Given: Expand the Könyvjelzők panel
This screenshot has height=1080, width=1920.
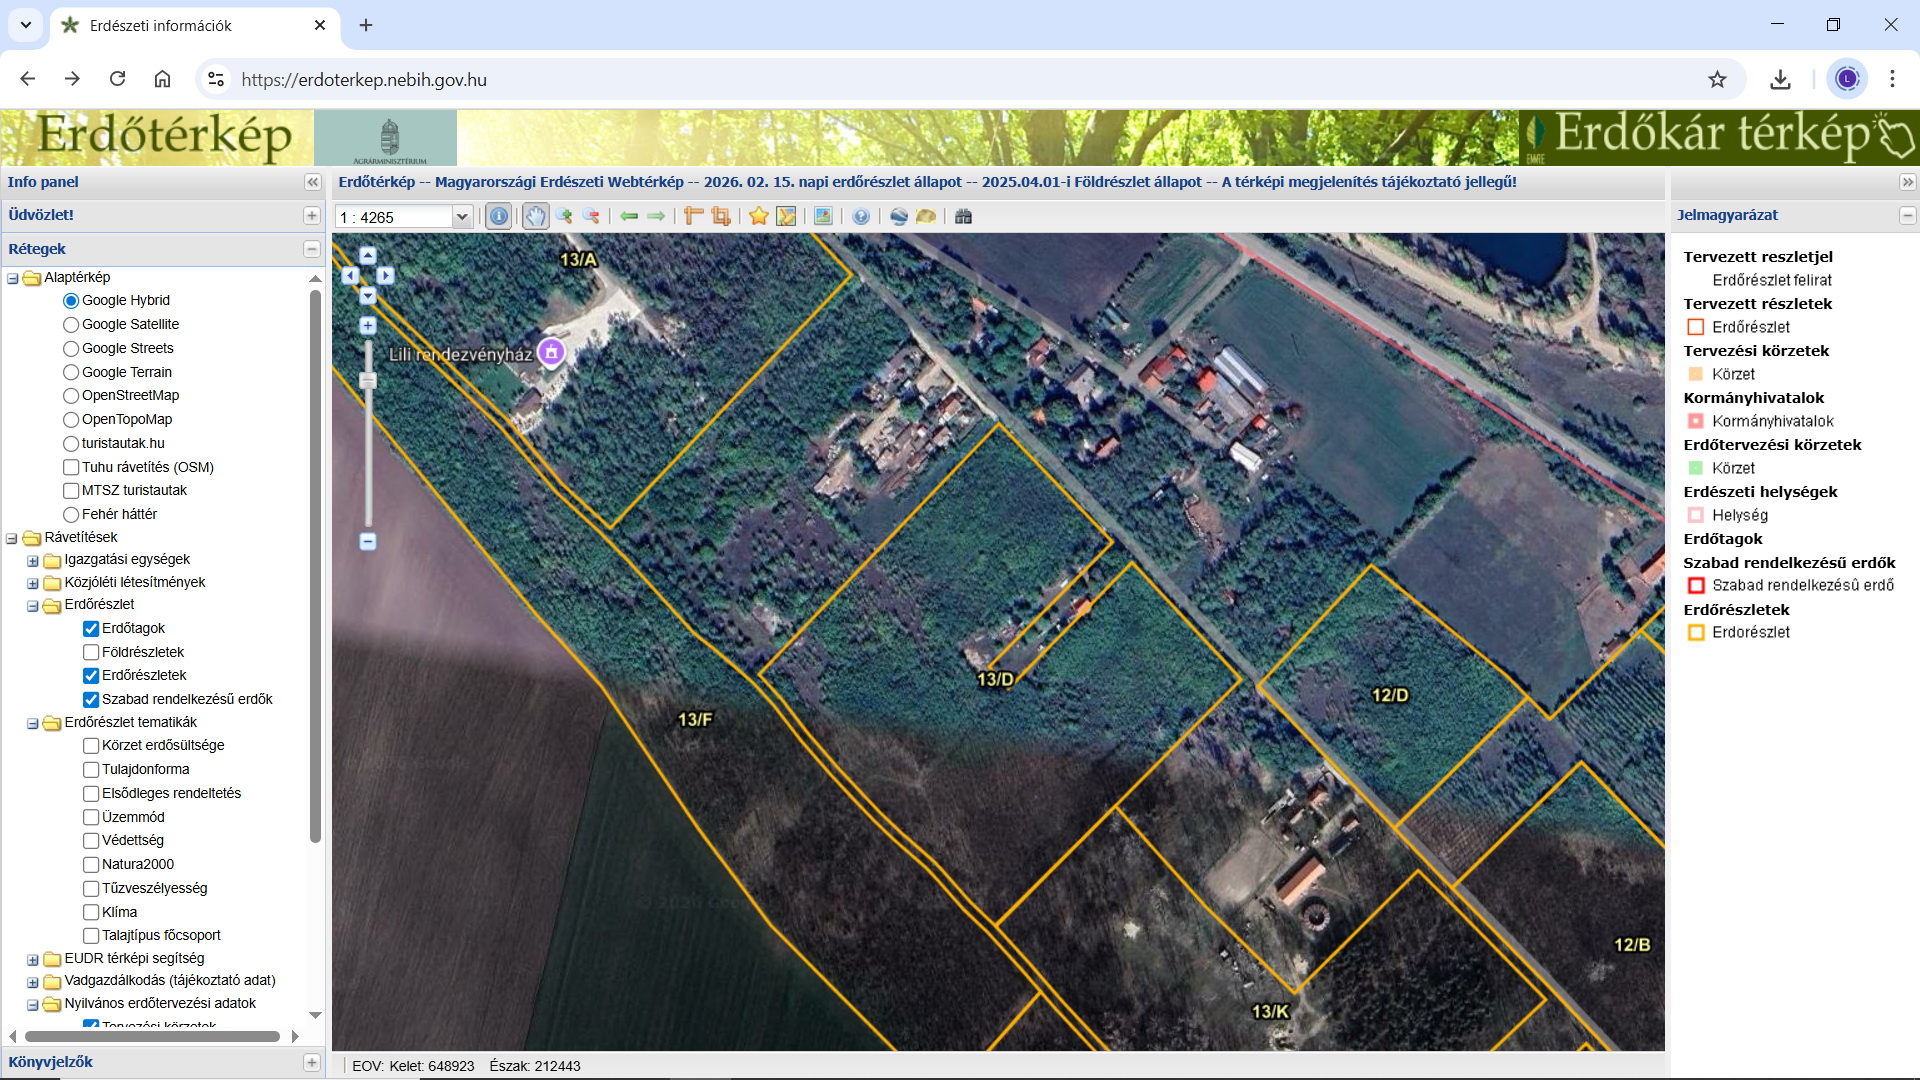Looking at the screenshot, I should (x=312, y=1062).
